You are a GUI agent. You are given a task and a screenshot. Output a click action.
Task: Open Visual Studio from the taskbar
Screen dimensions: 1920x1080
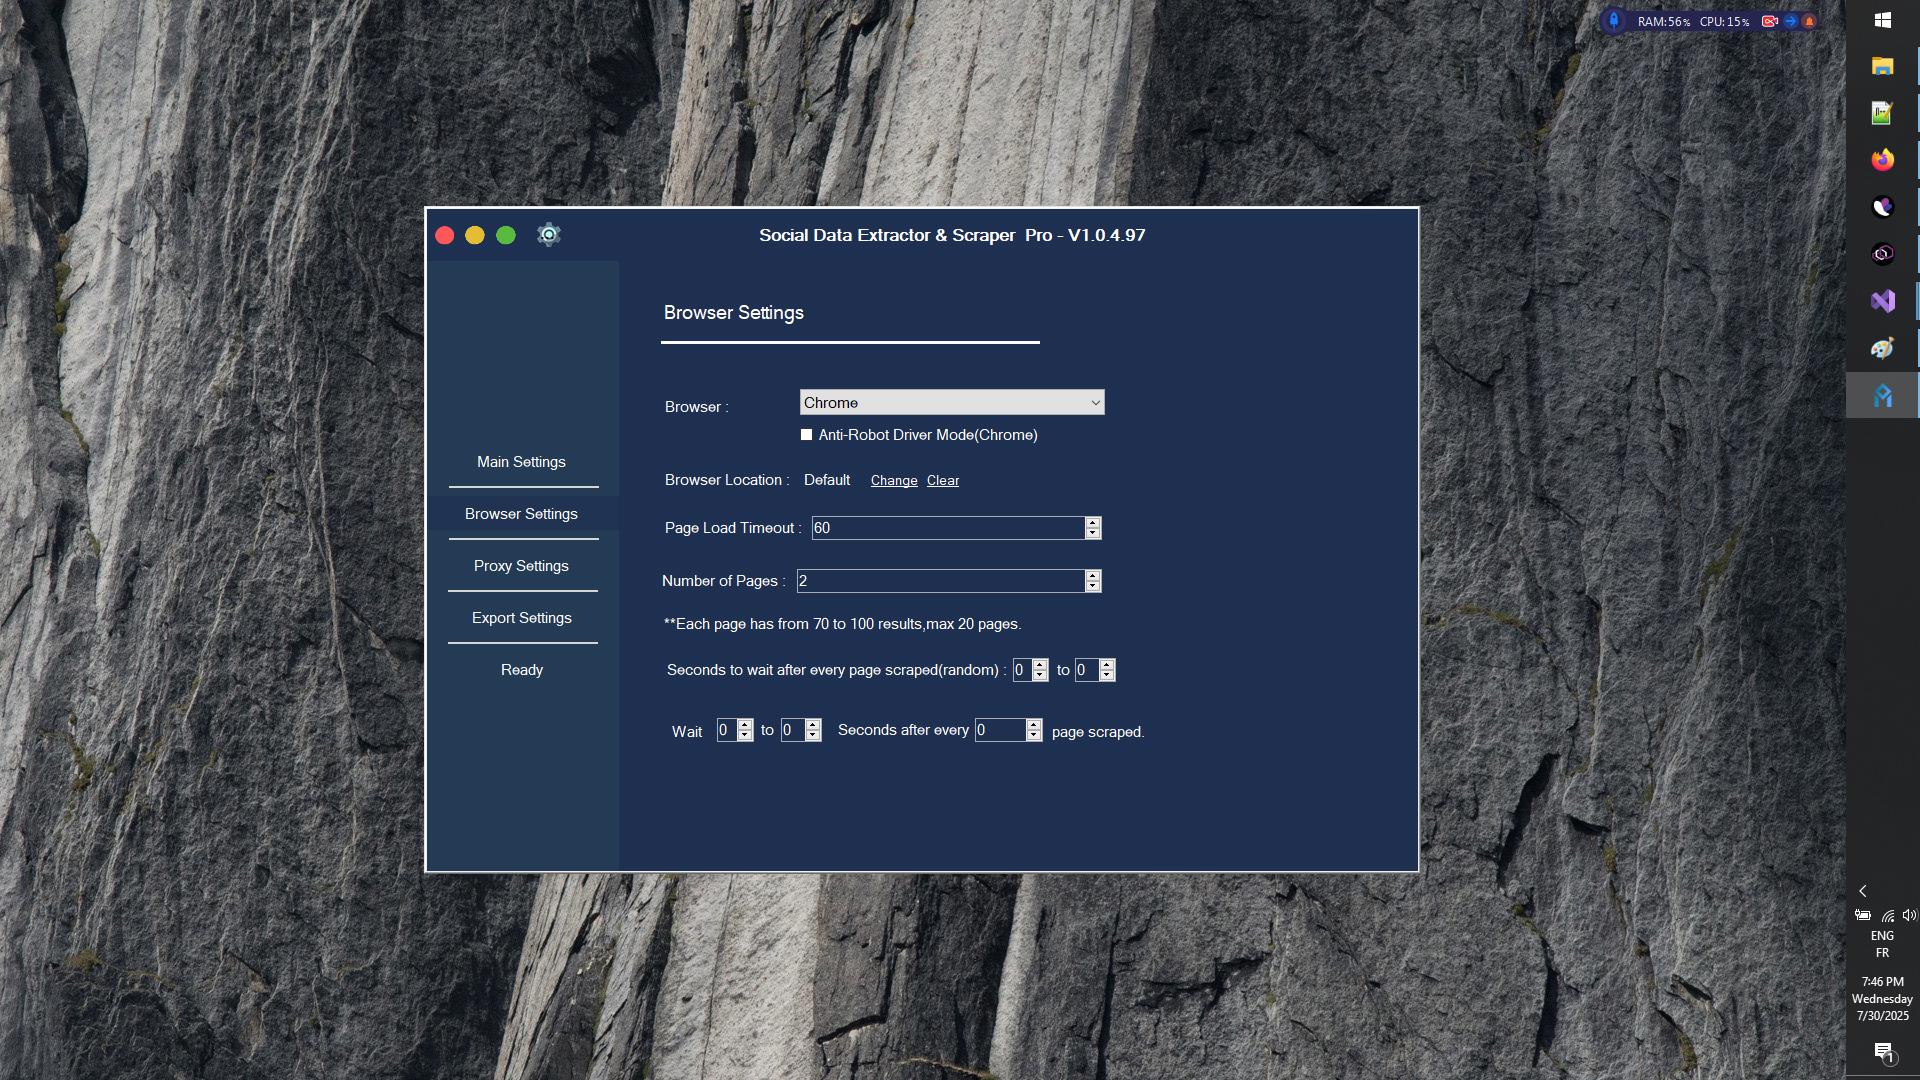click(1883, 300)
